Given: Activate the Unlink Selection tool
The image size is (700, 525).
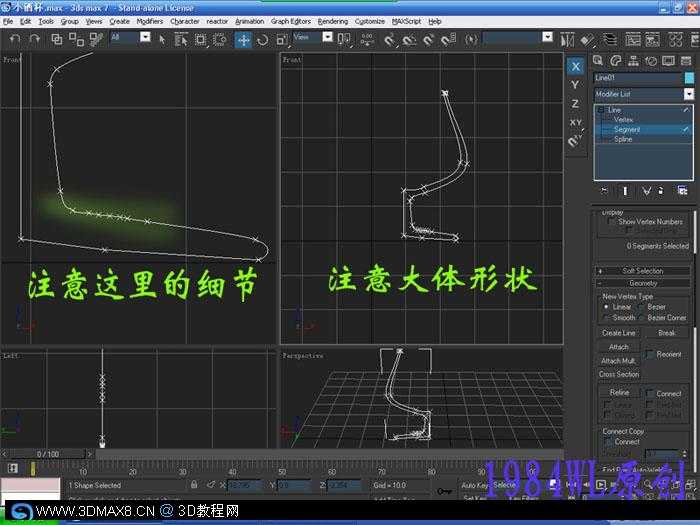Looking at the screenshot, I should (x=76, y=39).
